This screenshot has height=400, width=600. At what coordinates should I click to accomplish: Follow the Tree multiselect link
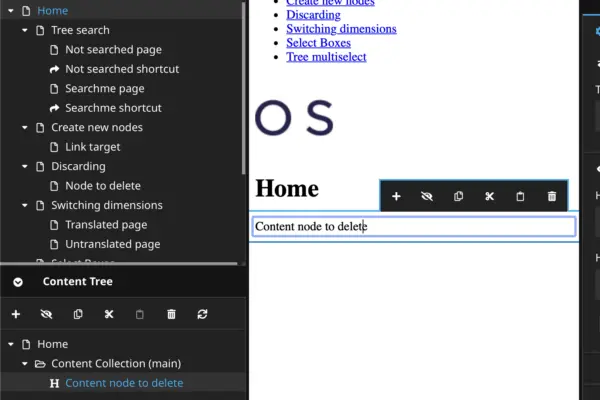point(326,57)
